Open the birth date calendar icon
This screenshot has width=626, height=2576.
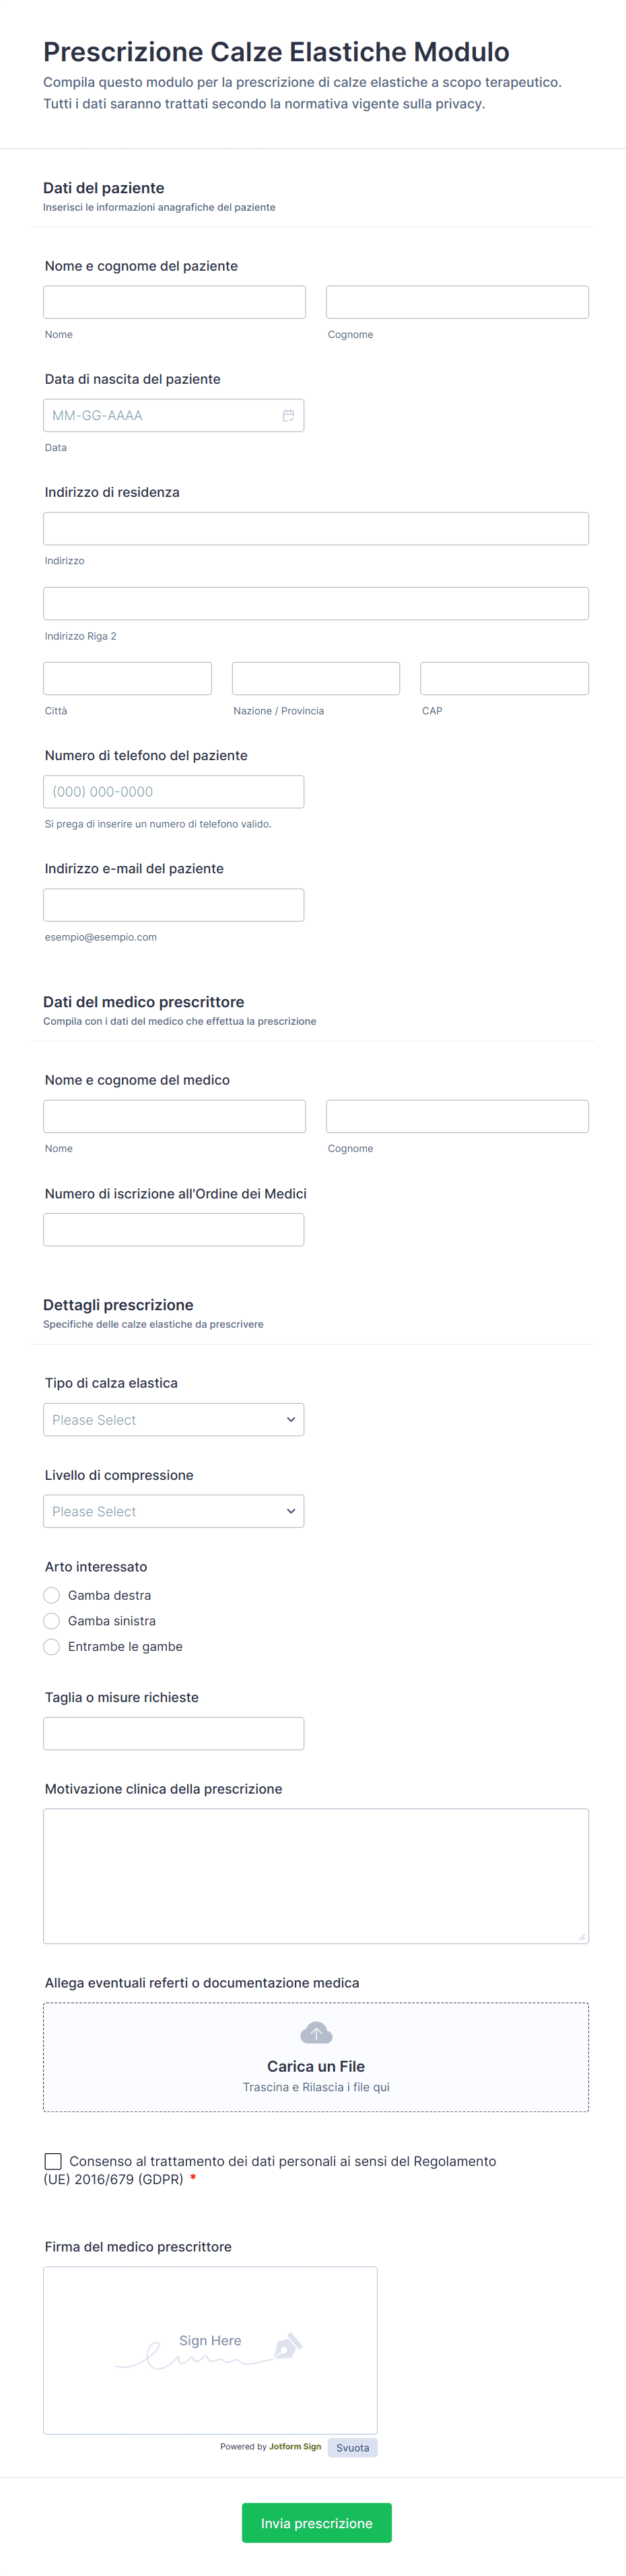tap(288, 416)
